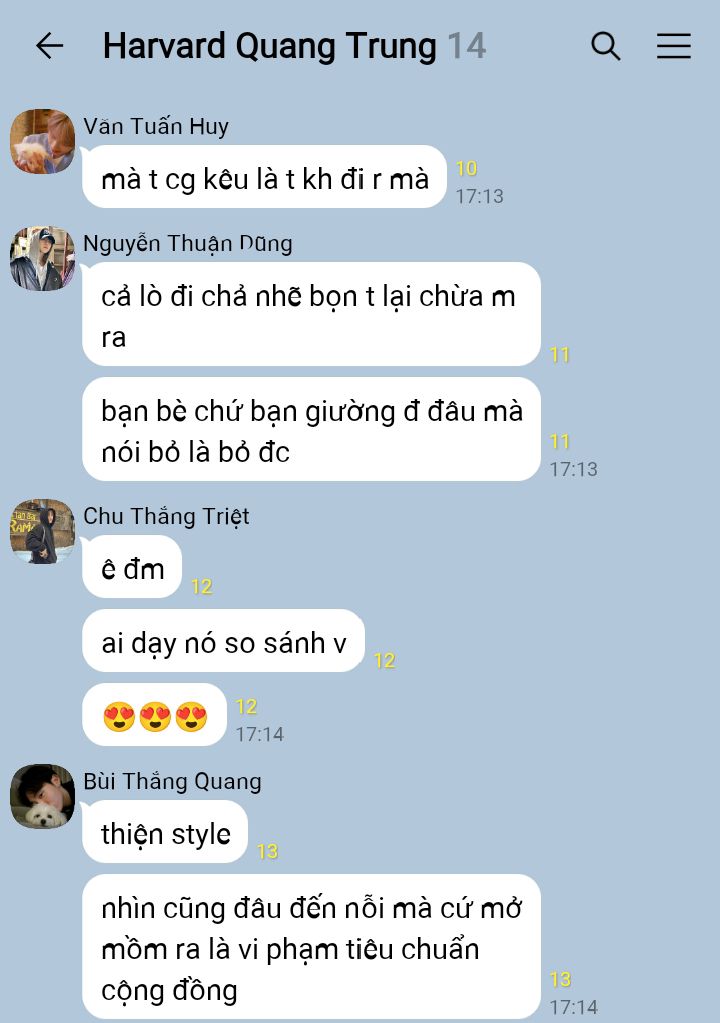
Task: Tap sender name Bùi Thắng Quang
Action: 172,781
